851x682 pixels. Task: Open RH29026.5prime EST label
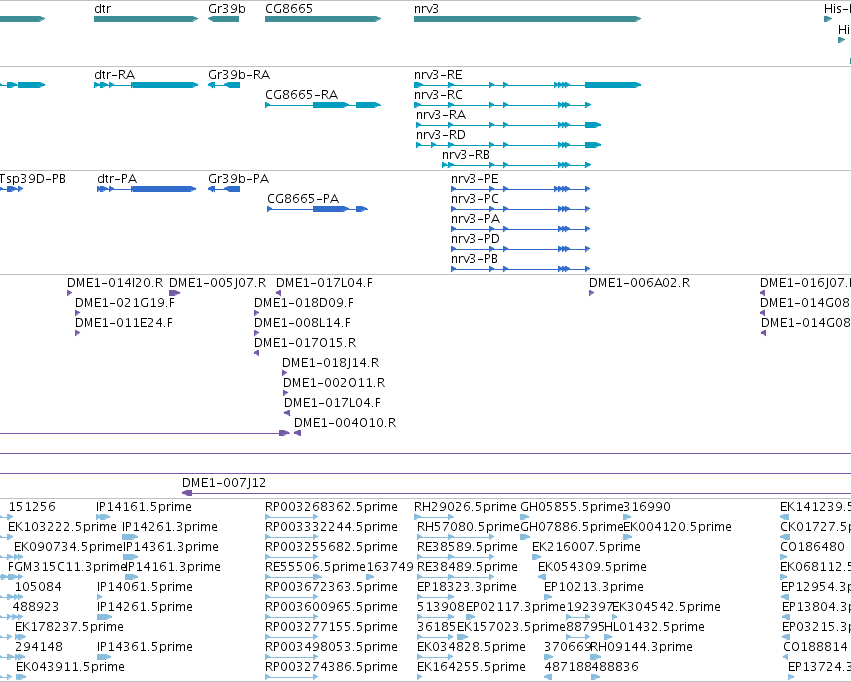pos(465,507)
